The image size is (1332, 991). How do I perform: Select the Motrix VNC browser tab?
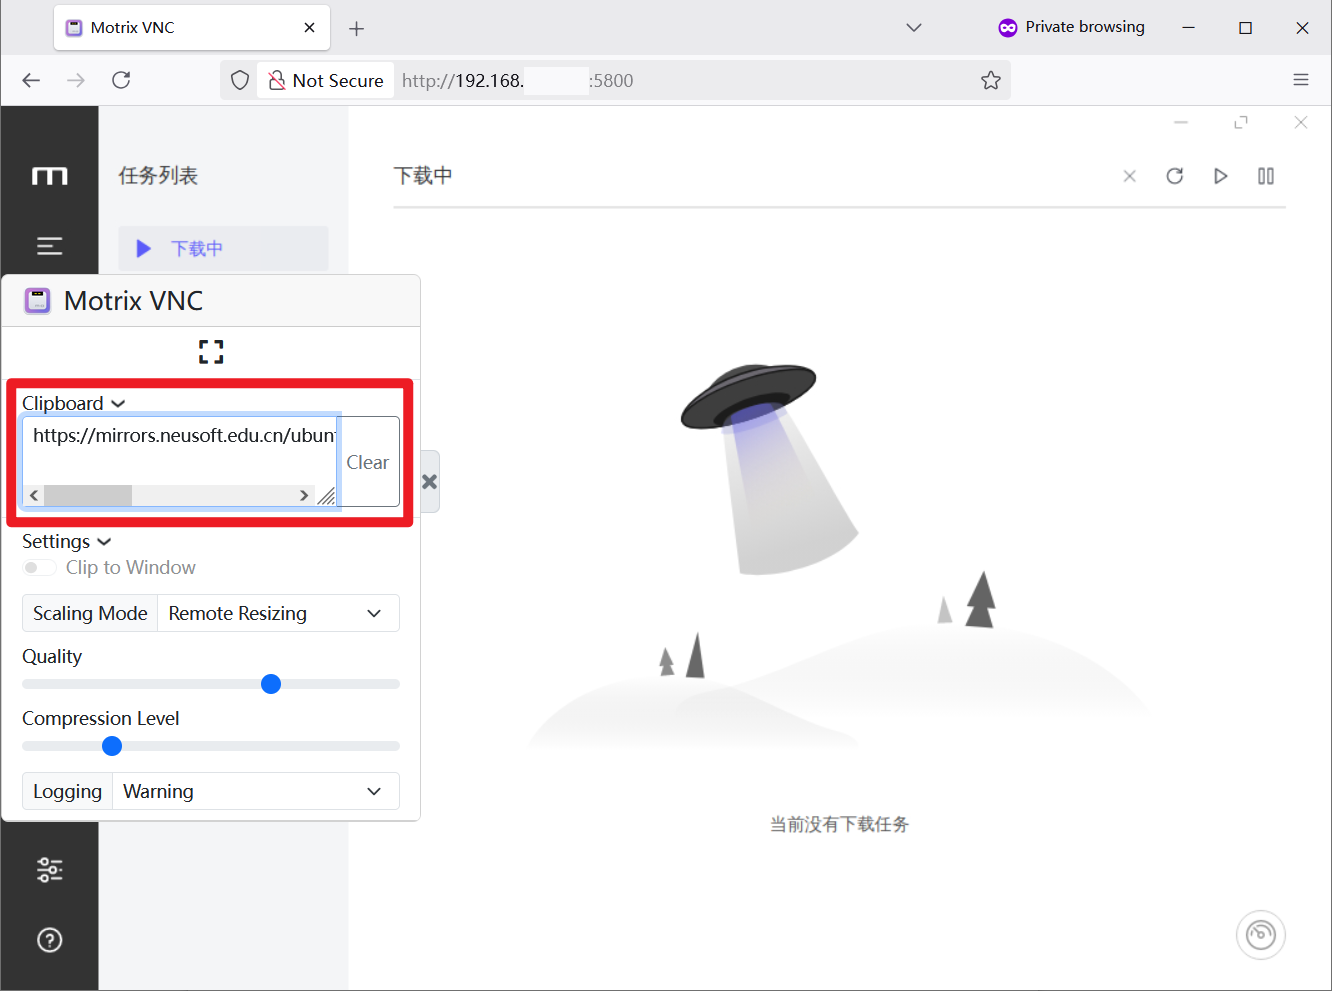point(192,28)
